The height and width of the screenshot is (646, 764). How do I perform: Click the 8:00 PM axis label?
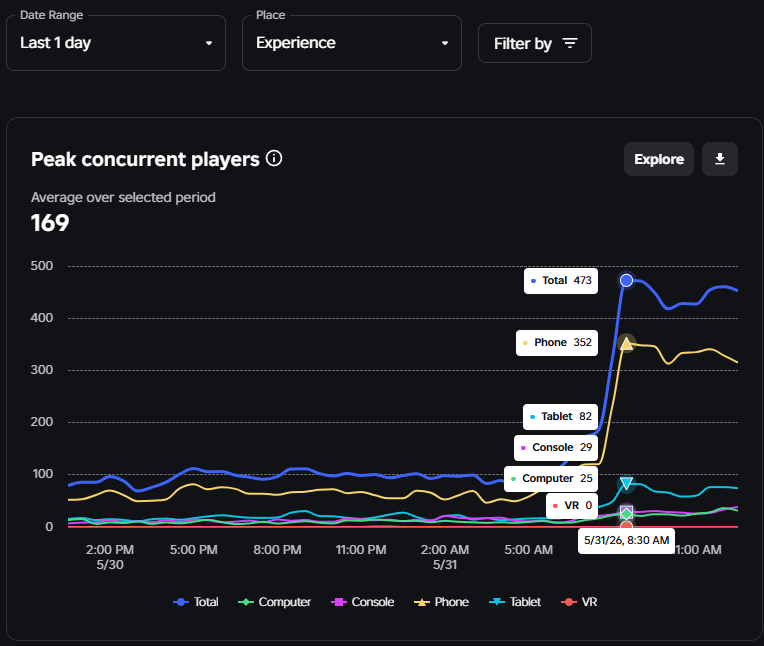277,550
